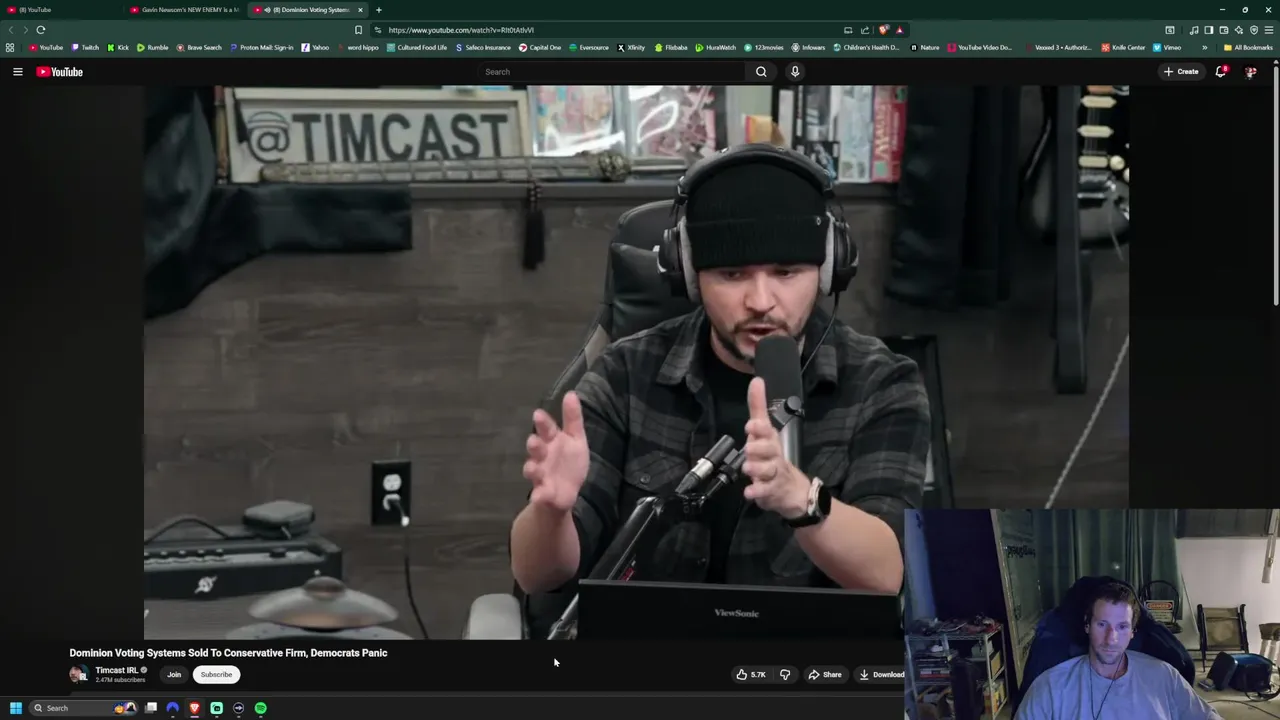
Task: Open the Capital One bookmark
Action: point(539,47)
